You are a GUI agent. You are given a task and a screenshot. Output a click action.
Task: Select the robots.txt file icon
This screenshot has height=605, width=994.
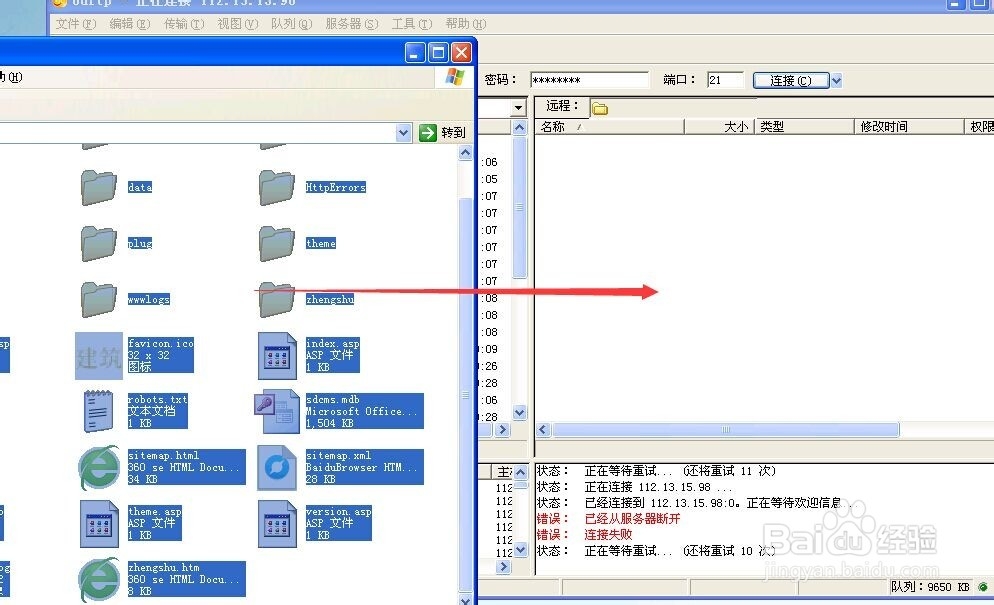pyautogui.click(x=99, y=411)
